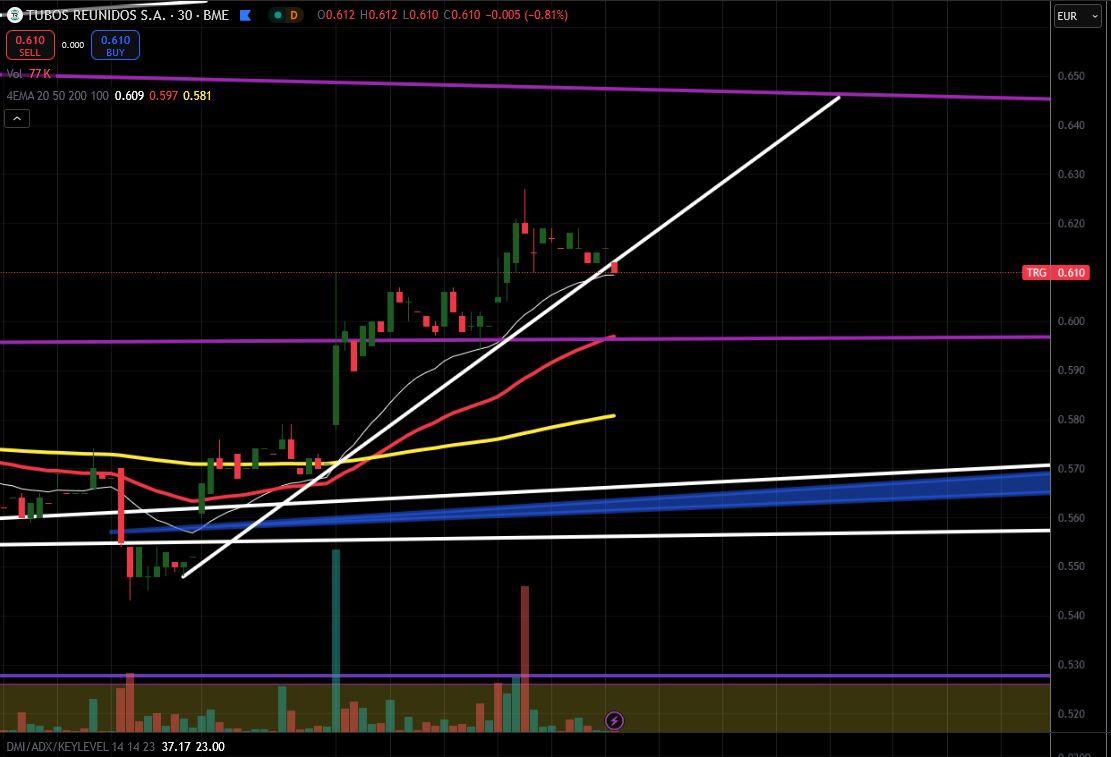Screen dimensions: 1111x757
Task: Select the Vol 77K indicator label
Action: tap(28, 74)
